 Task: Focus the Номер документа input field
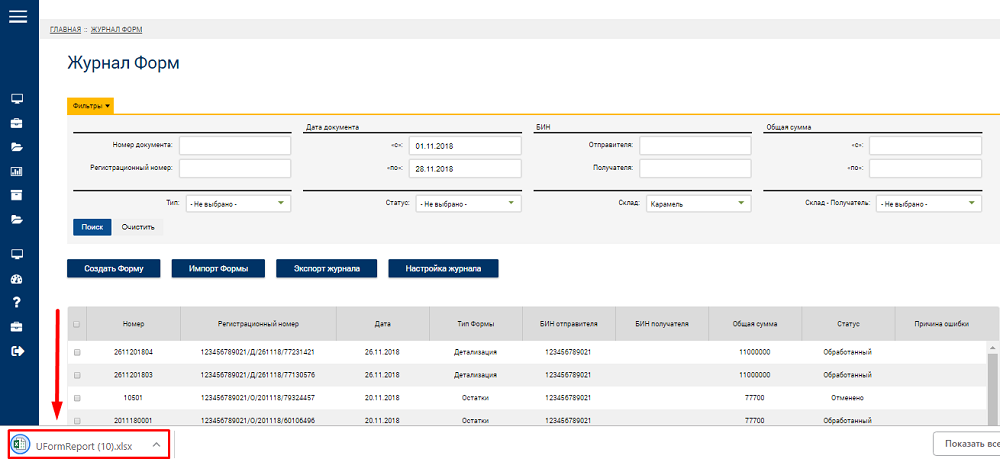(235, 145)
